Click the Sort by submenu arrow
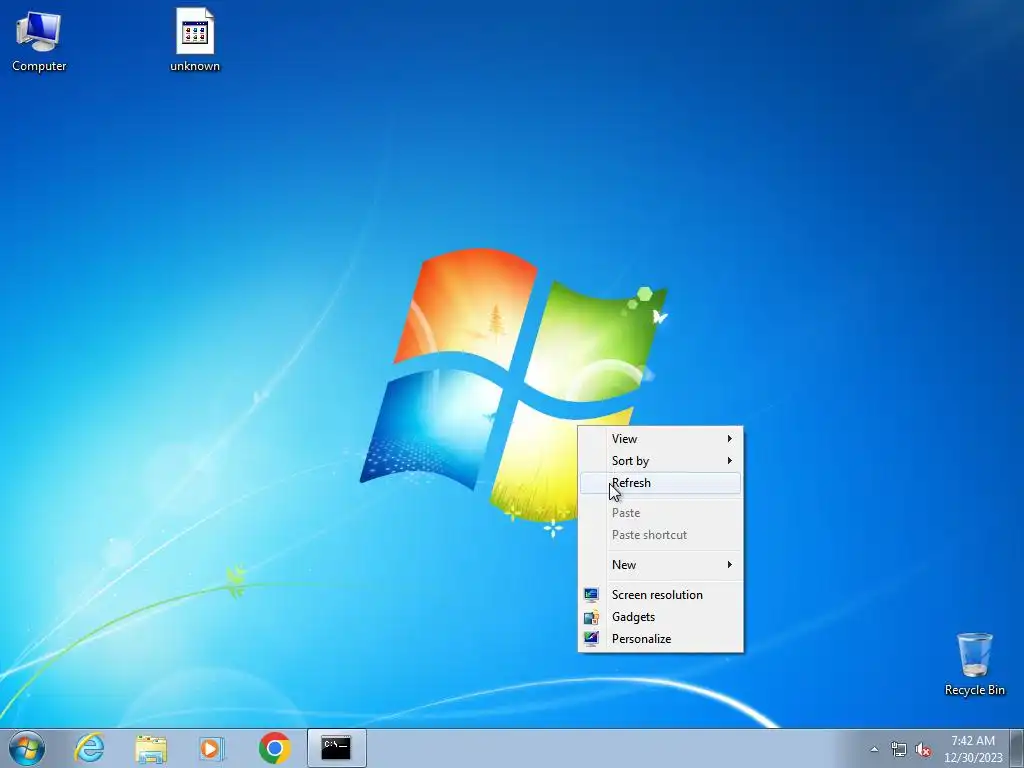 (x=729, y=461)
